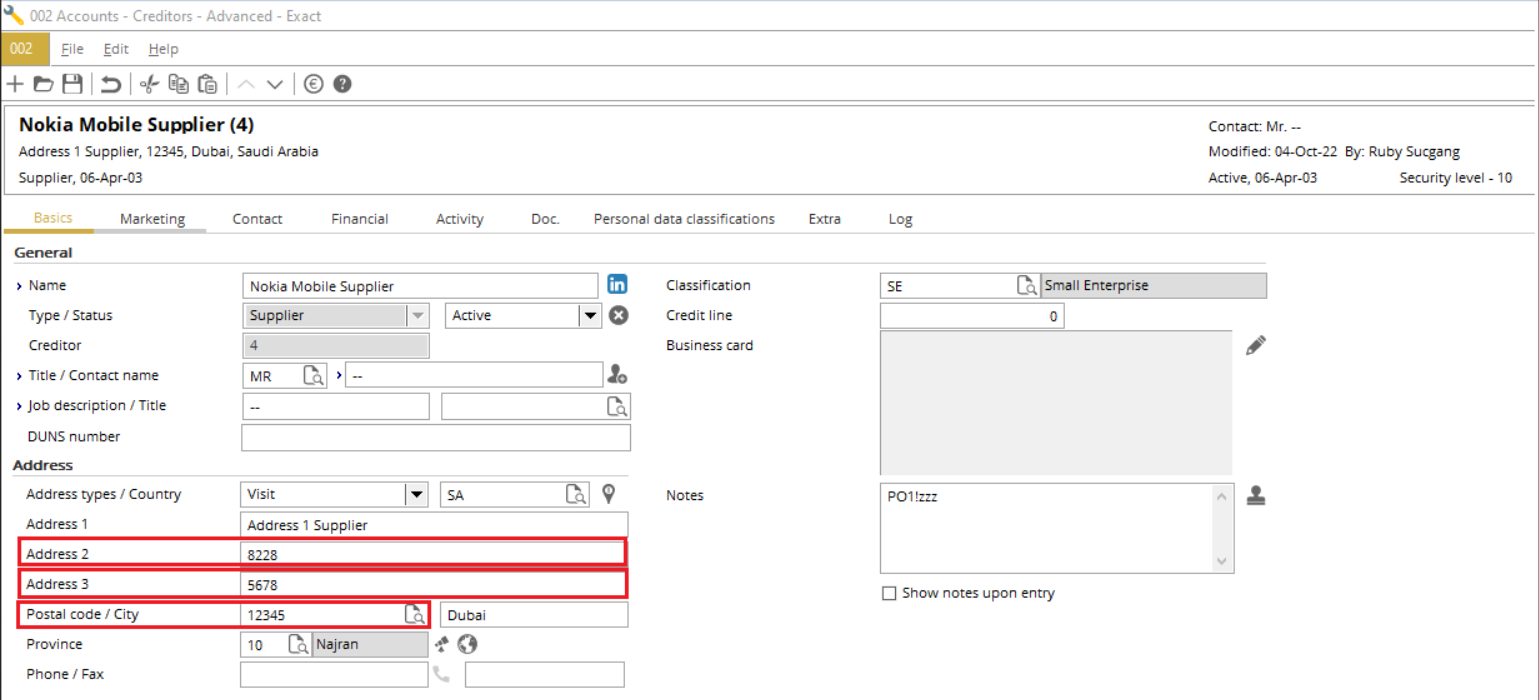
Task: Click the LinkedIn icon beside Name
Action: (618, 284)
